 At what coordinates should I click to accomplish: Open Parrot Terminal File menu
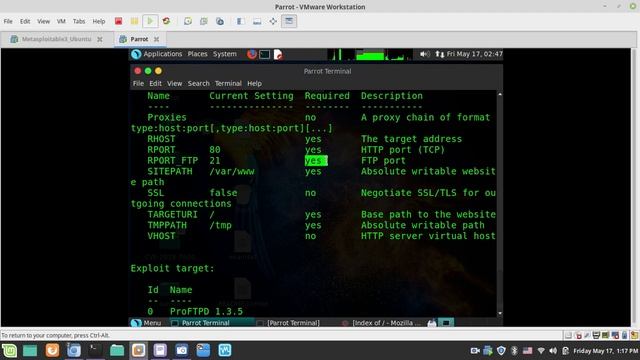[x=138, y=83]
